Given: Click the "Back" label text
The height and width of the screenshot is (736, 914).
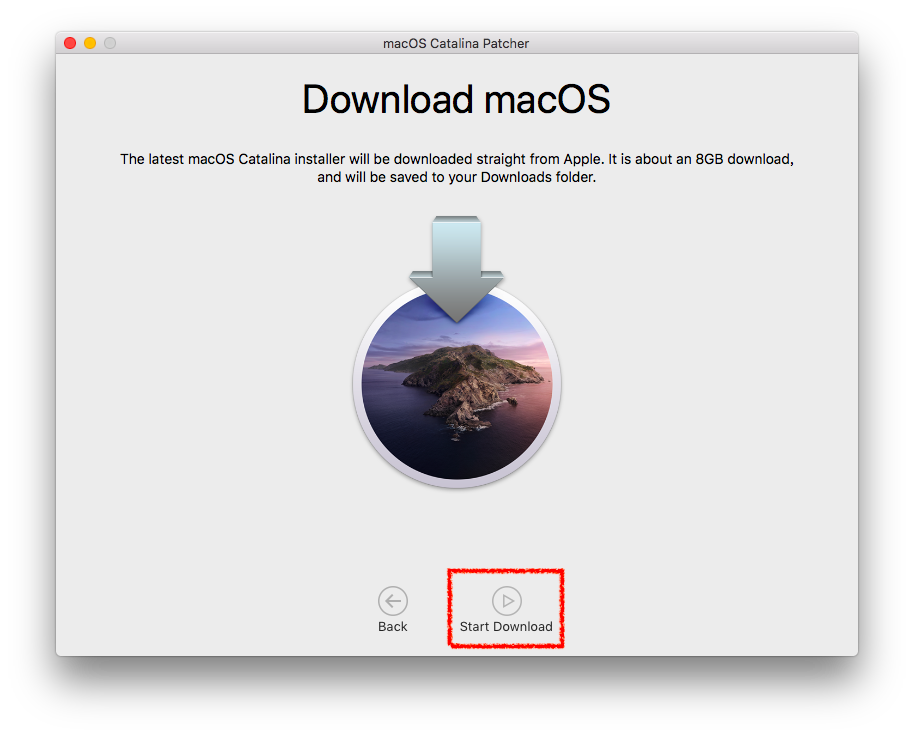Looking at the screenshot, I should click(393, 626).
